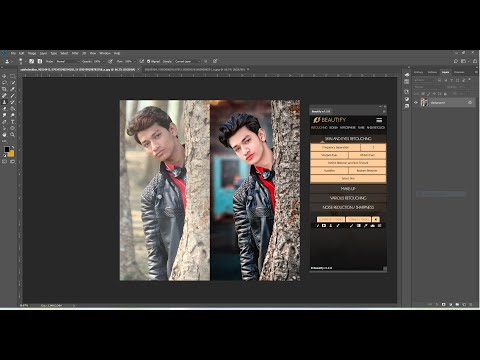This screenshot has width=480, height=360.
Task: Toggle ignore adjustment layers when cloning
Action: [206, 61]
